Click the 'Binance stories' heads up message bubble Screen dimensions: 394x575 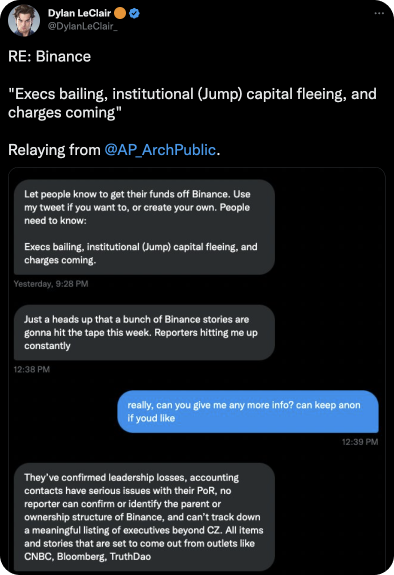[144, 333]
